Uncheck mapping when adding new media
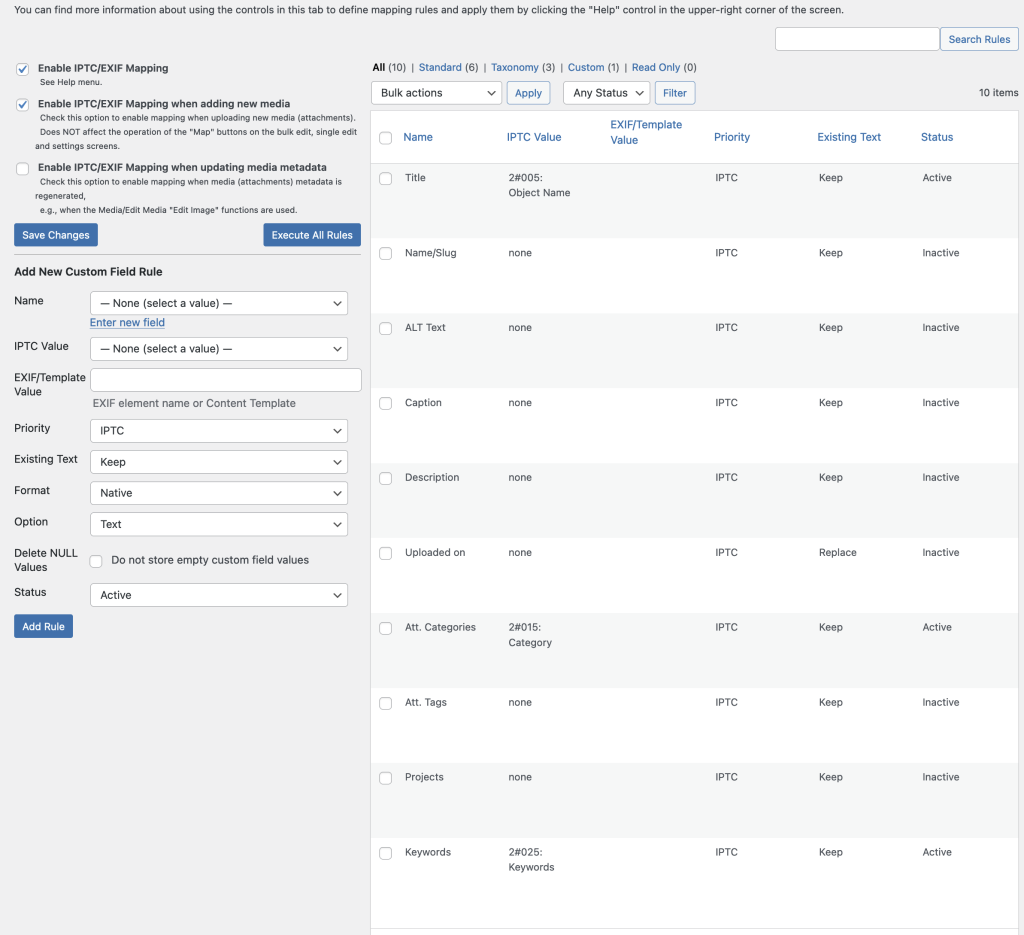Viewport: 1024px width, 935px height. [23, 104]
